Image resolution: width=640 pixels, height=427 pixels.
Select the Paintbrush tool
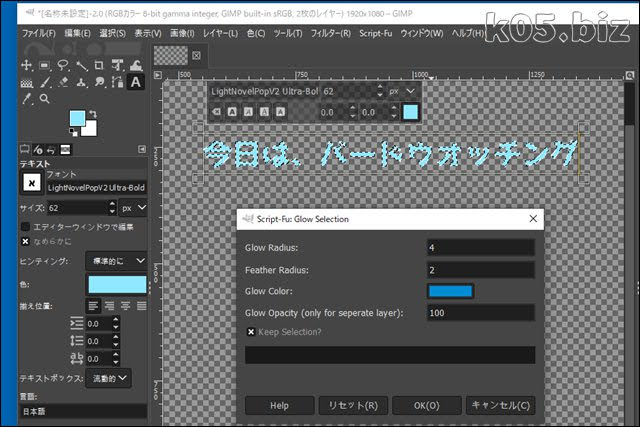44,83
